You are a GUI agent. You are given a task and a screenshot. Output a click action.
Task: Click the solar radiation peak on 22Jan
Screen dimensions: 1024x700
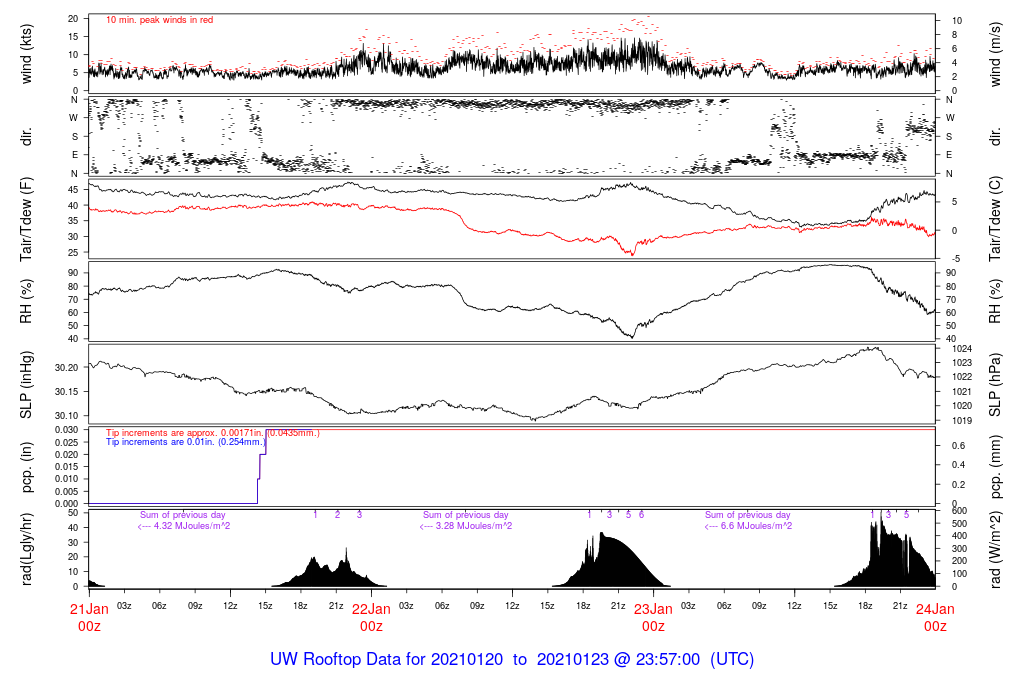click(x=602, y=534)
